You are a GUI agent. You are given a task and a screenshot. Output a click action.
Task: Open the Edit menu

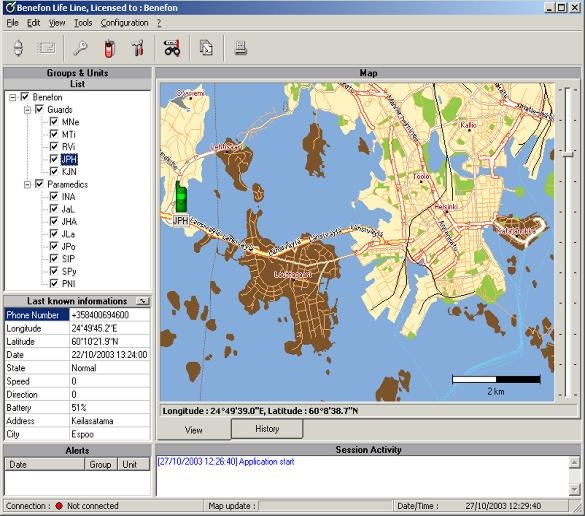(34, 23)
